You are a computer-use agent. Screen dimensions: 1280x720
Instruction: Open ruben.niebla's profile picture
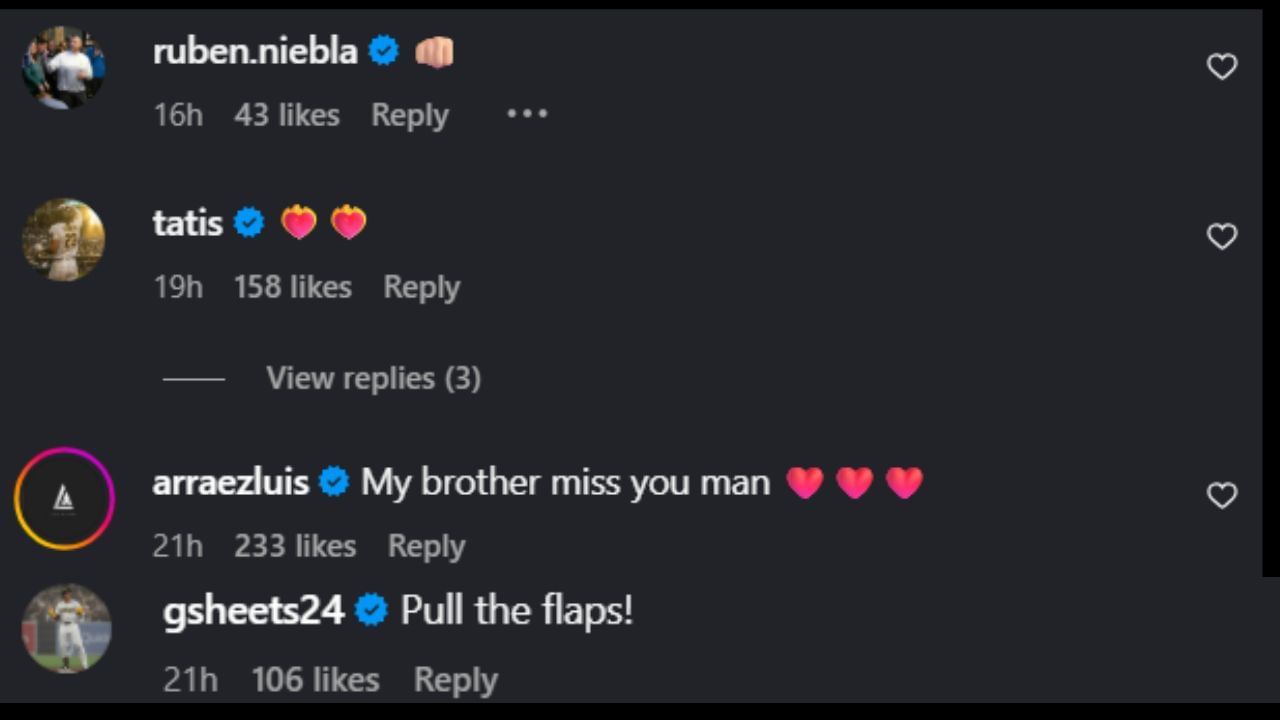(x=64, y=67)
